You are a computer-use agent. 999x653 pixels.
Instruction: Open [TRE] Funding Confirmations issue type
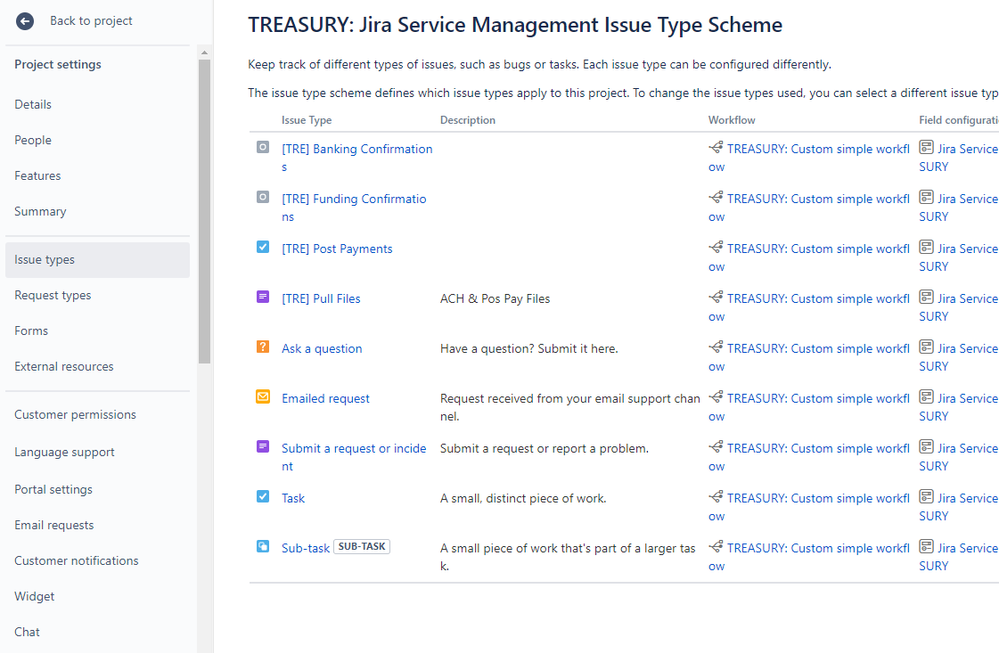[x=354, y=207]
